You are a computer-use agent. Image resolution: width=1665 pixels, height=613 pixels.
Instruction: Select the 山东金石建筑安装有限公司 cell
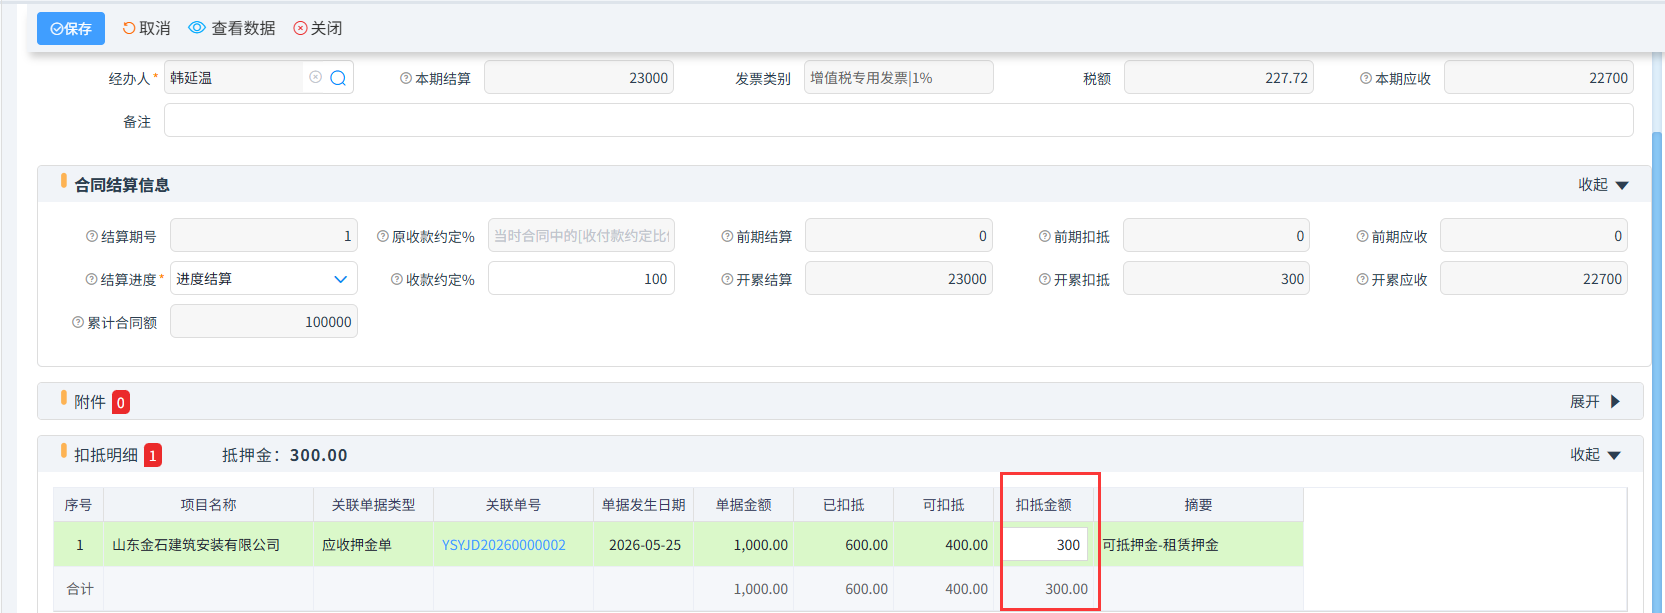point(208,545)
